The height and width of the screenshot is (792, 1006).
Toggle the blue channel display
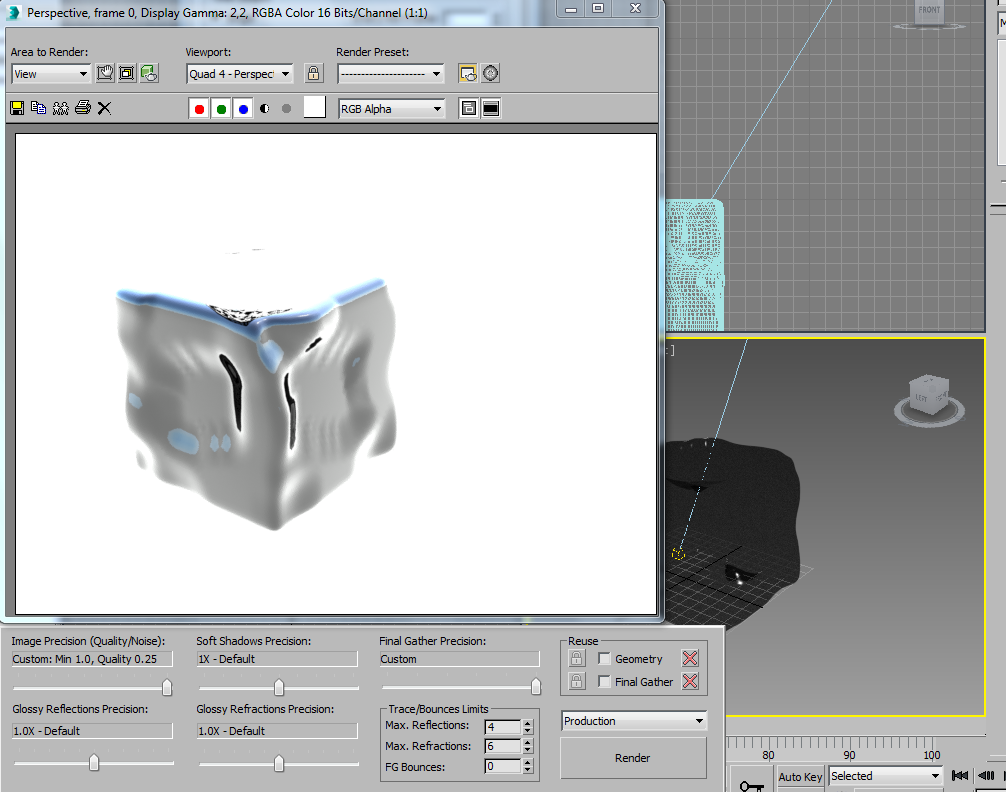click(x=243, y=109)
